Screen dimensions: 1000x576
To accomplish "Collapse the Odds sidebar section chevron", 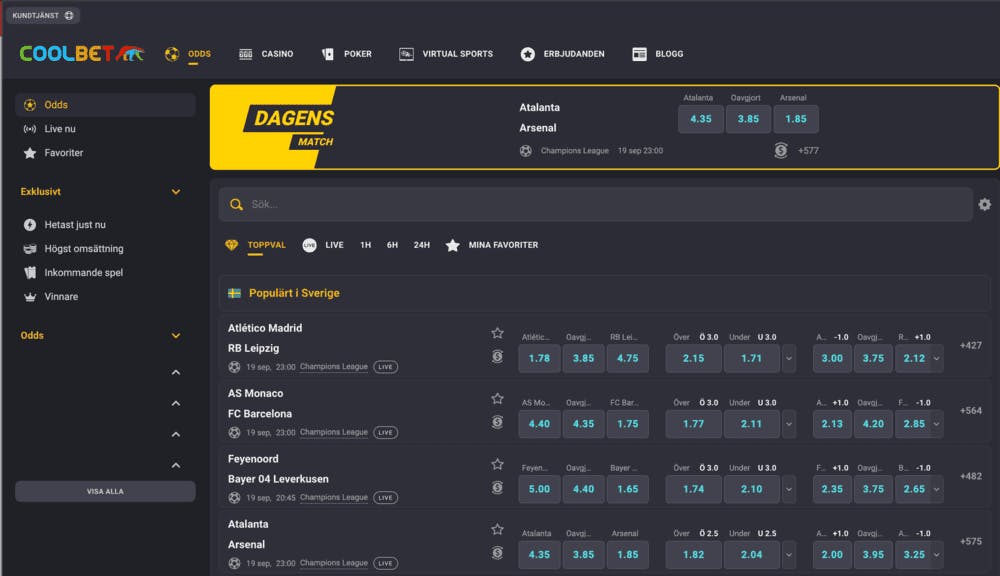I will 176,336.
